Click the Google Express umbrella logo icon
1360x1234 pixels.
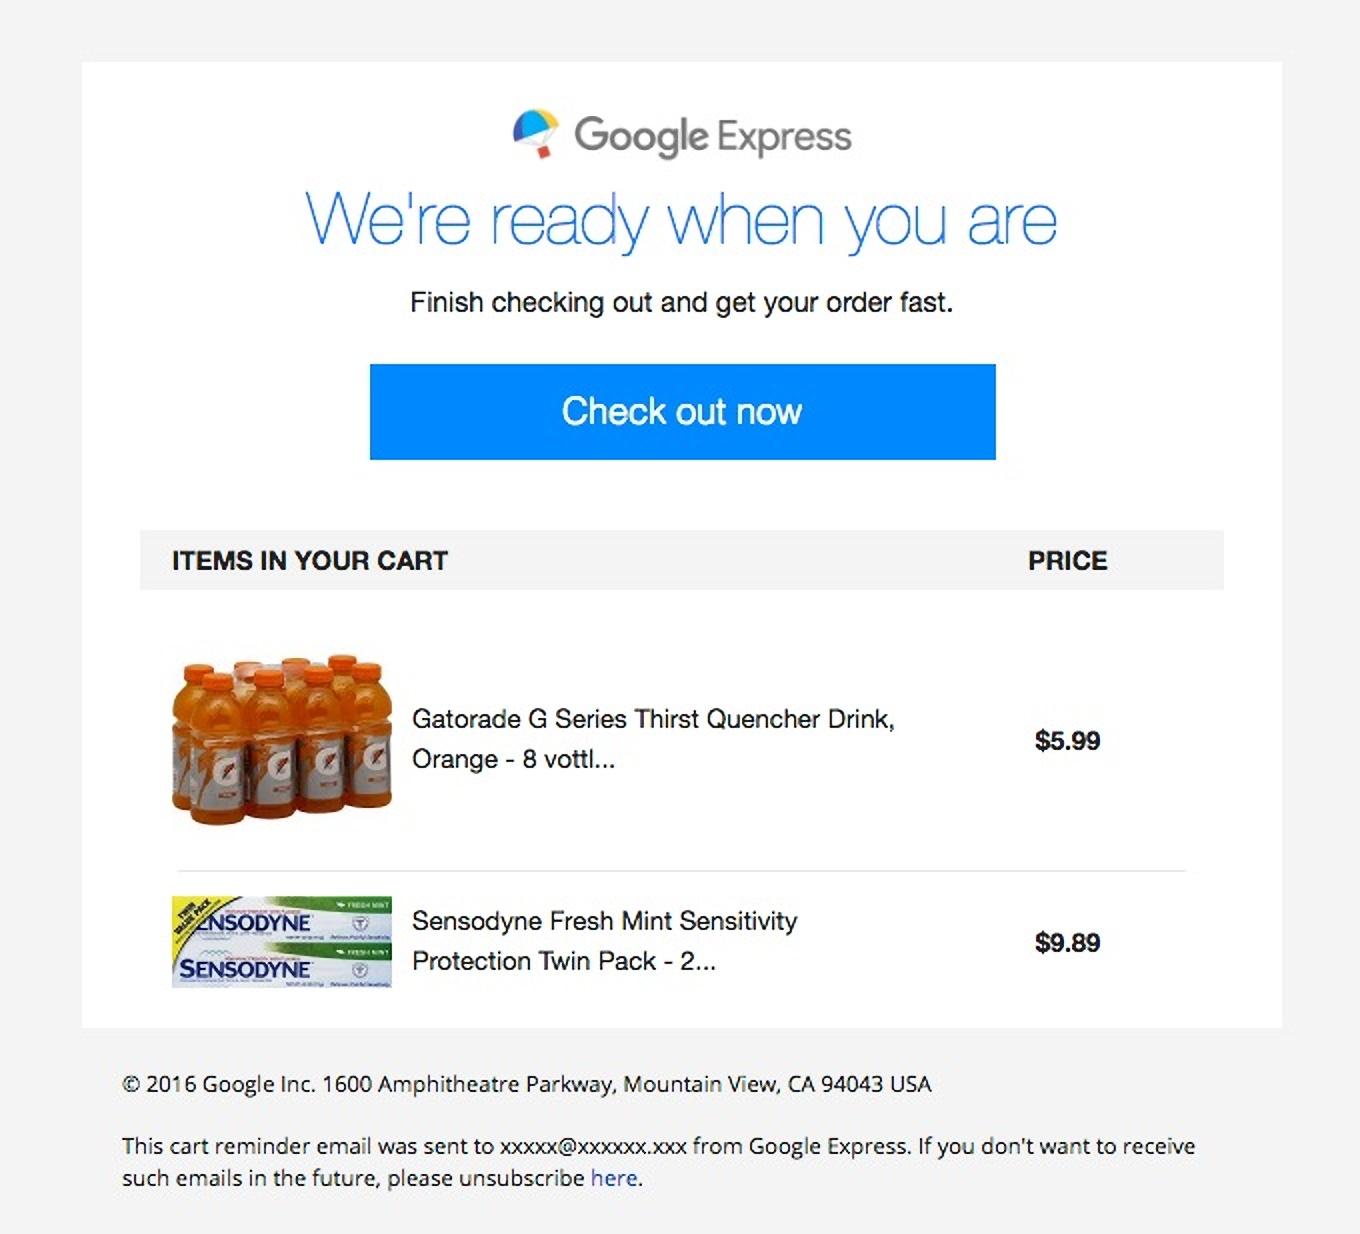[x=534, y=133]
